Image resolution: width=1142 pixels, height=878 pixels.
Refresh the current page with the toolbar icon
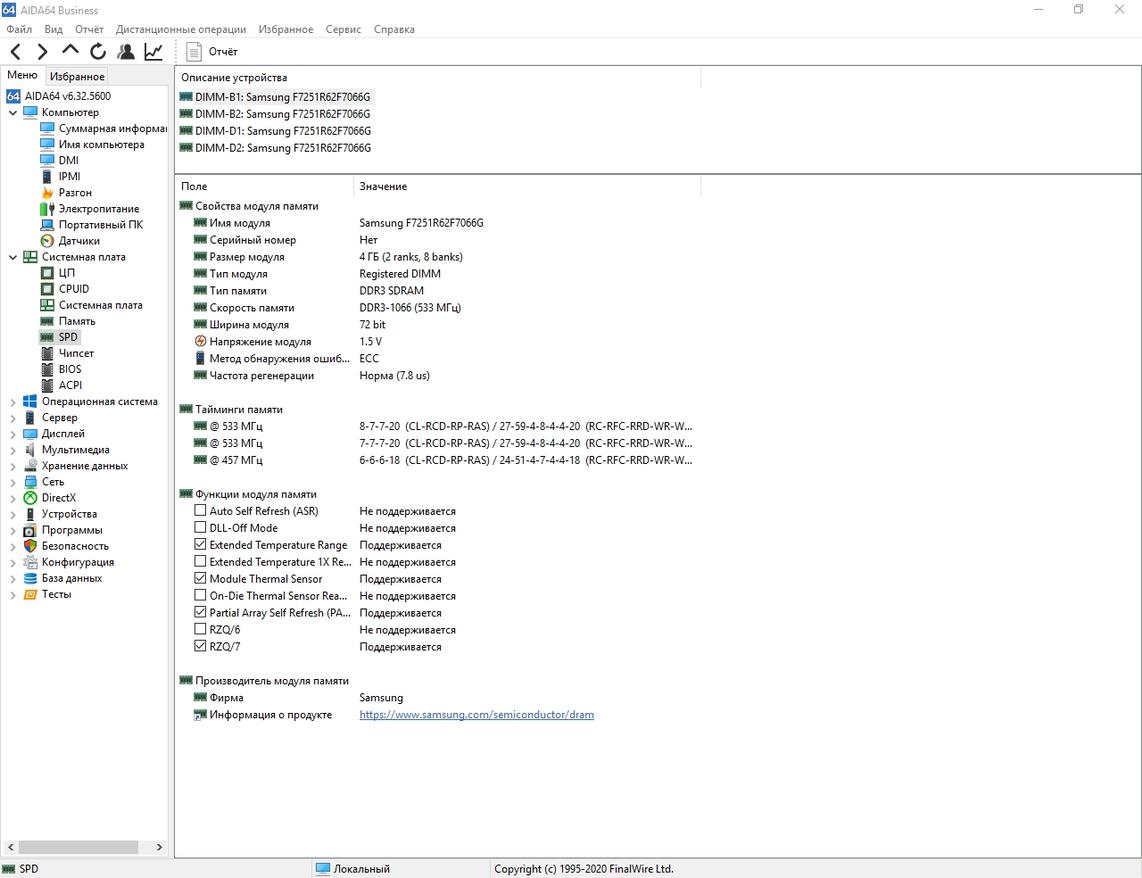[x=98, y=52]
